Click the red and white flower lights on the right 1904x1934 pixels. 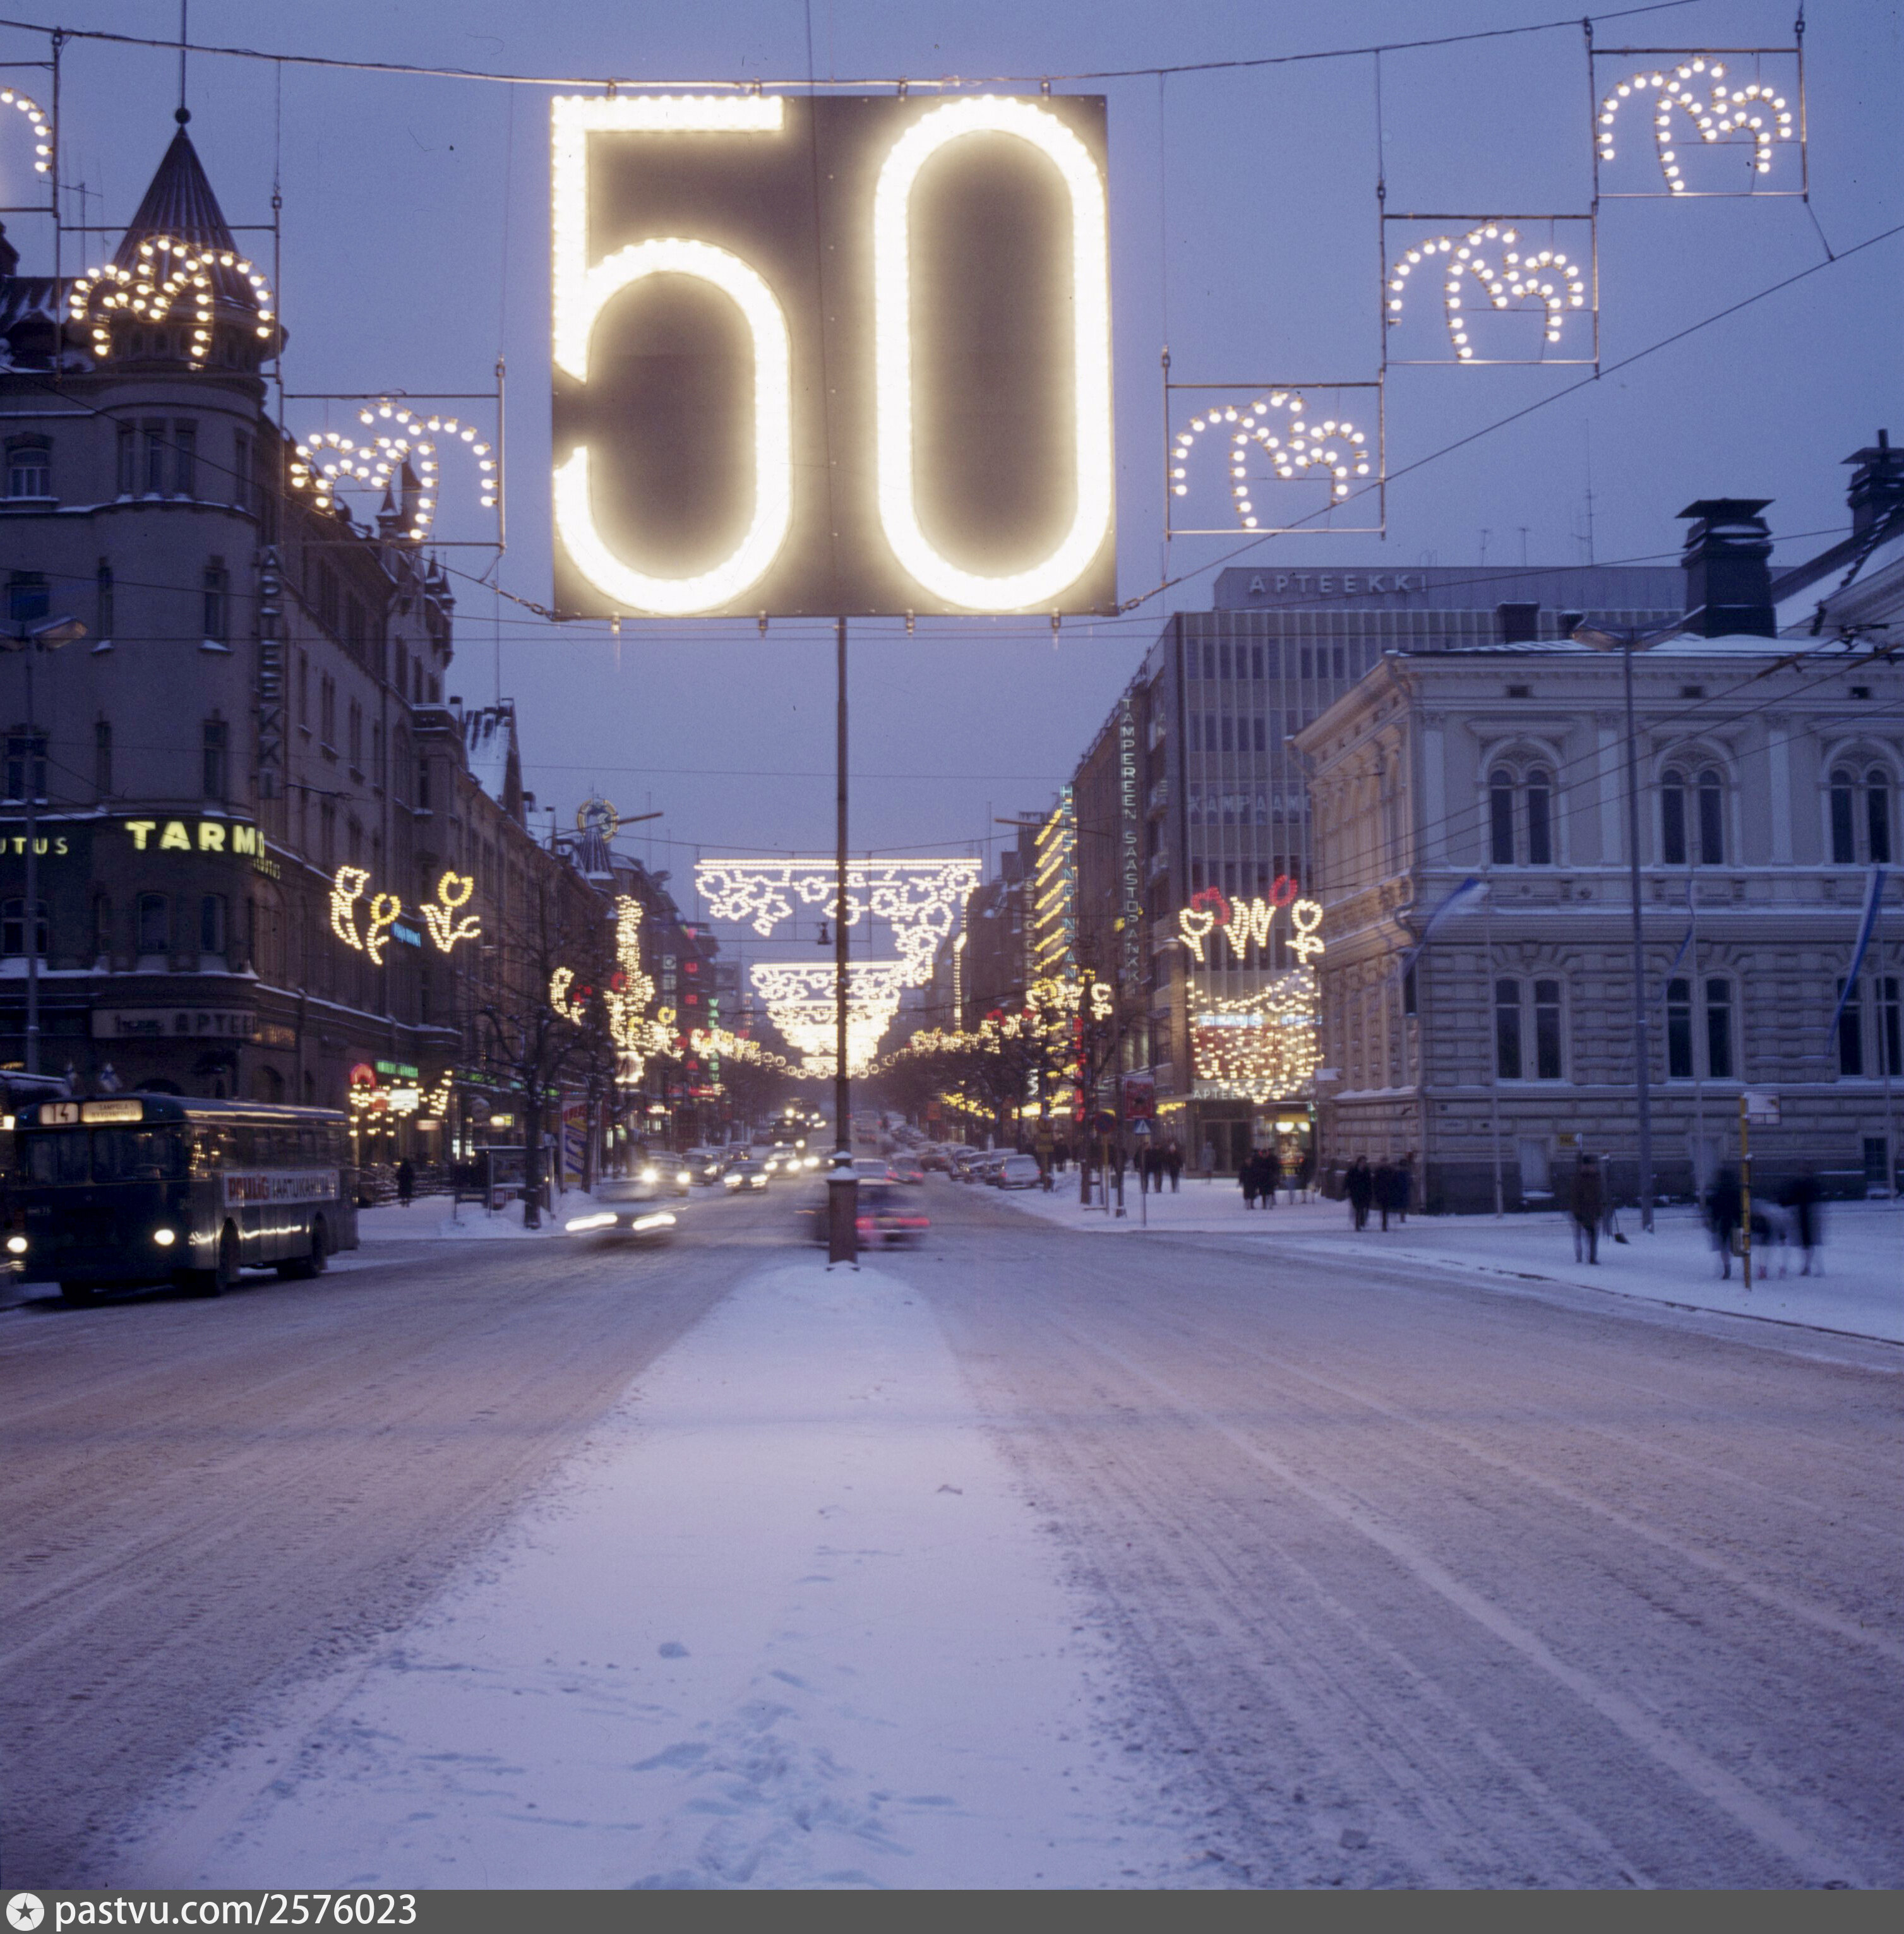[1250, 919]
